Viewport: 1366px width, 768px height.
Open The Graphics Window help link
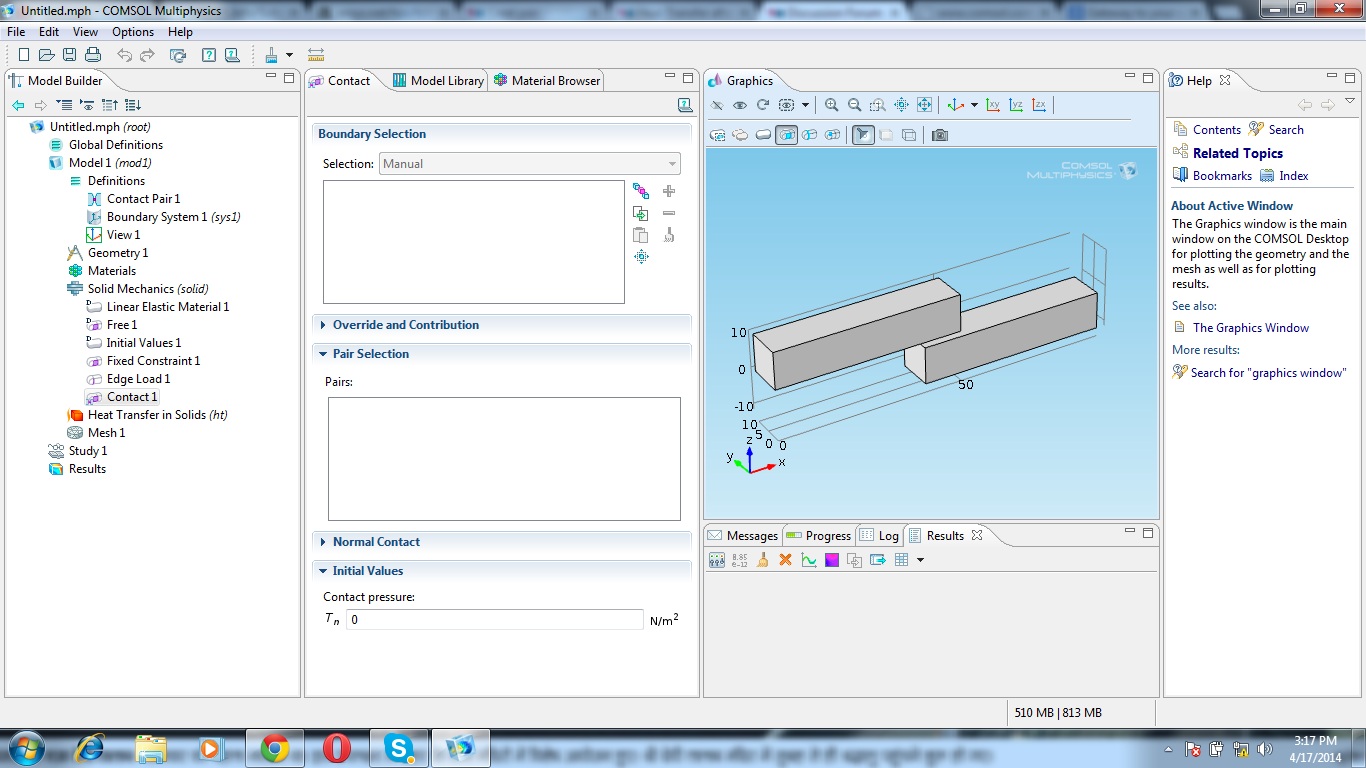pyautogui.click(x=1250, y=328)
